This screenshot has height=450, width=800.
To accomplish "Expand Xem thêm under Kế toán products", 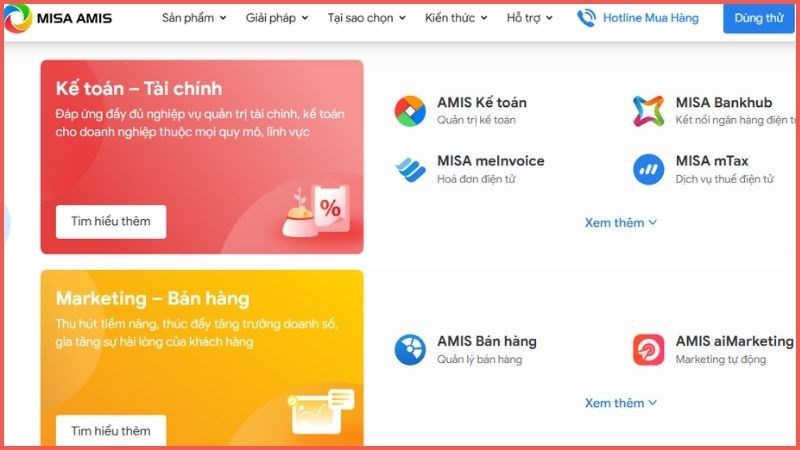I will pos(620,223).
